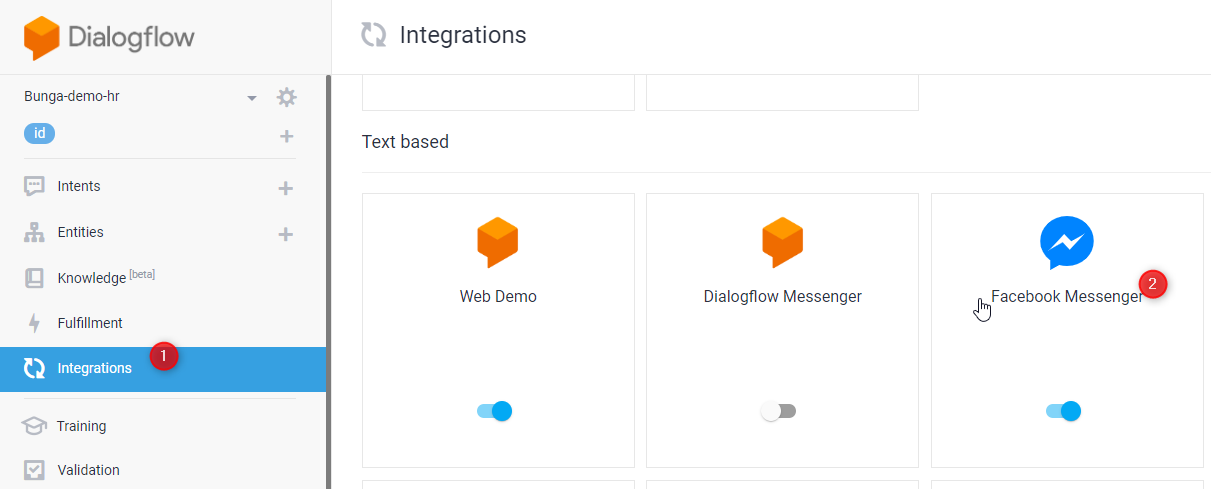Click the Integrations header sync icon

(374, 36)
